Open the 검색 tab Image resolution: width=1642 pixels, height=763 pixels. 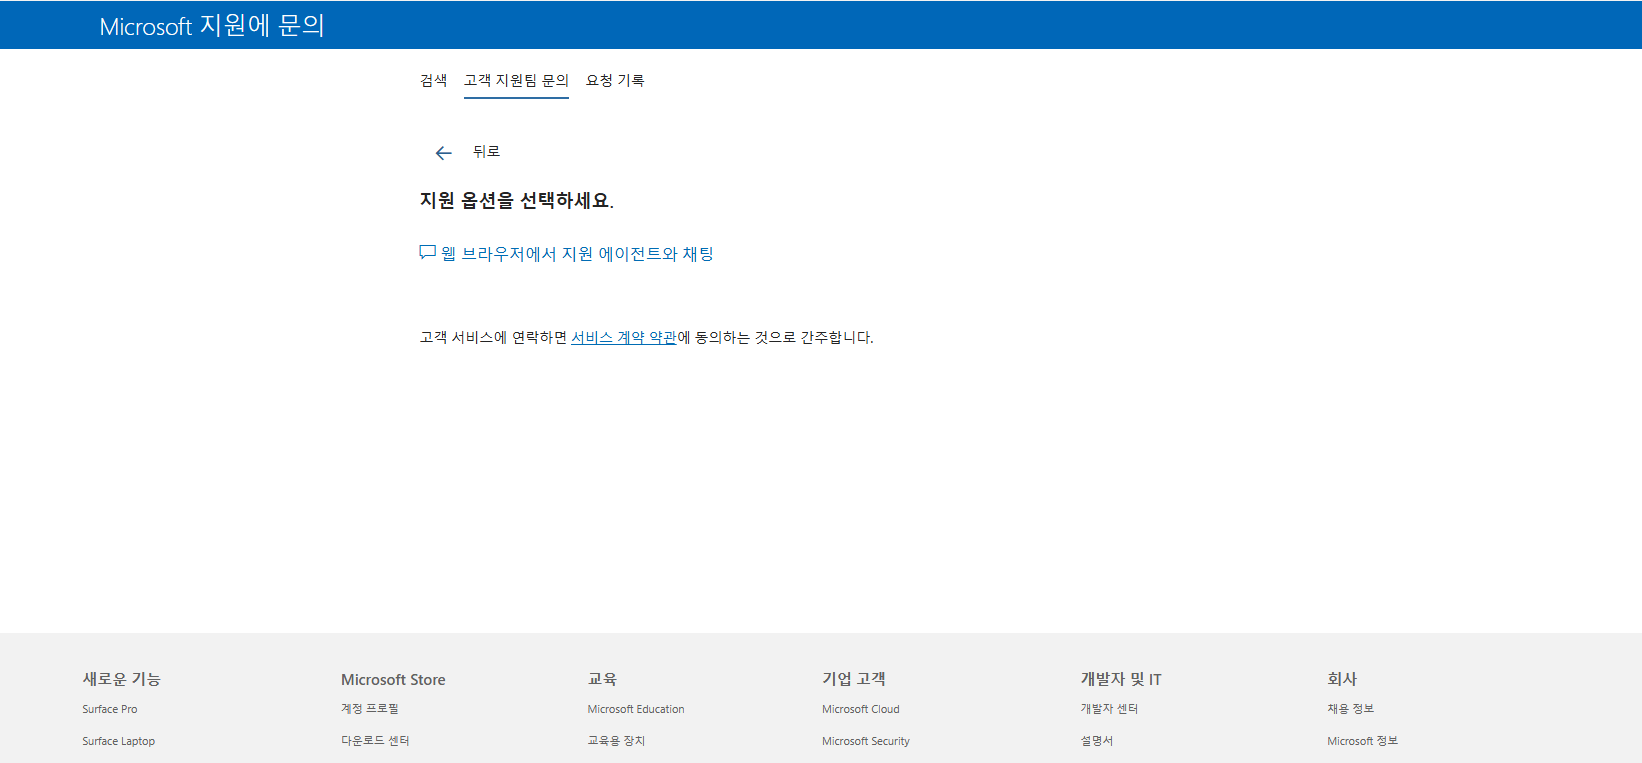433,80
